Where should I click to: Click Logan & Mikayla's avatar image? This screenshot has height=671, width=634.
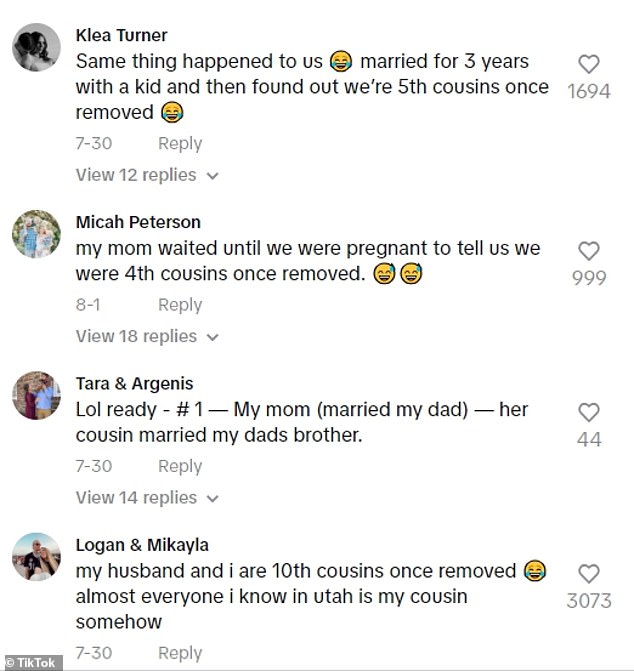37,558
